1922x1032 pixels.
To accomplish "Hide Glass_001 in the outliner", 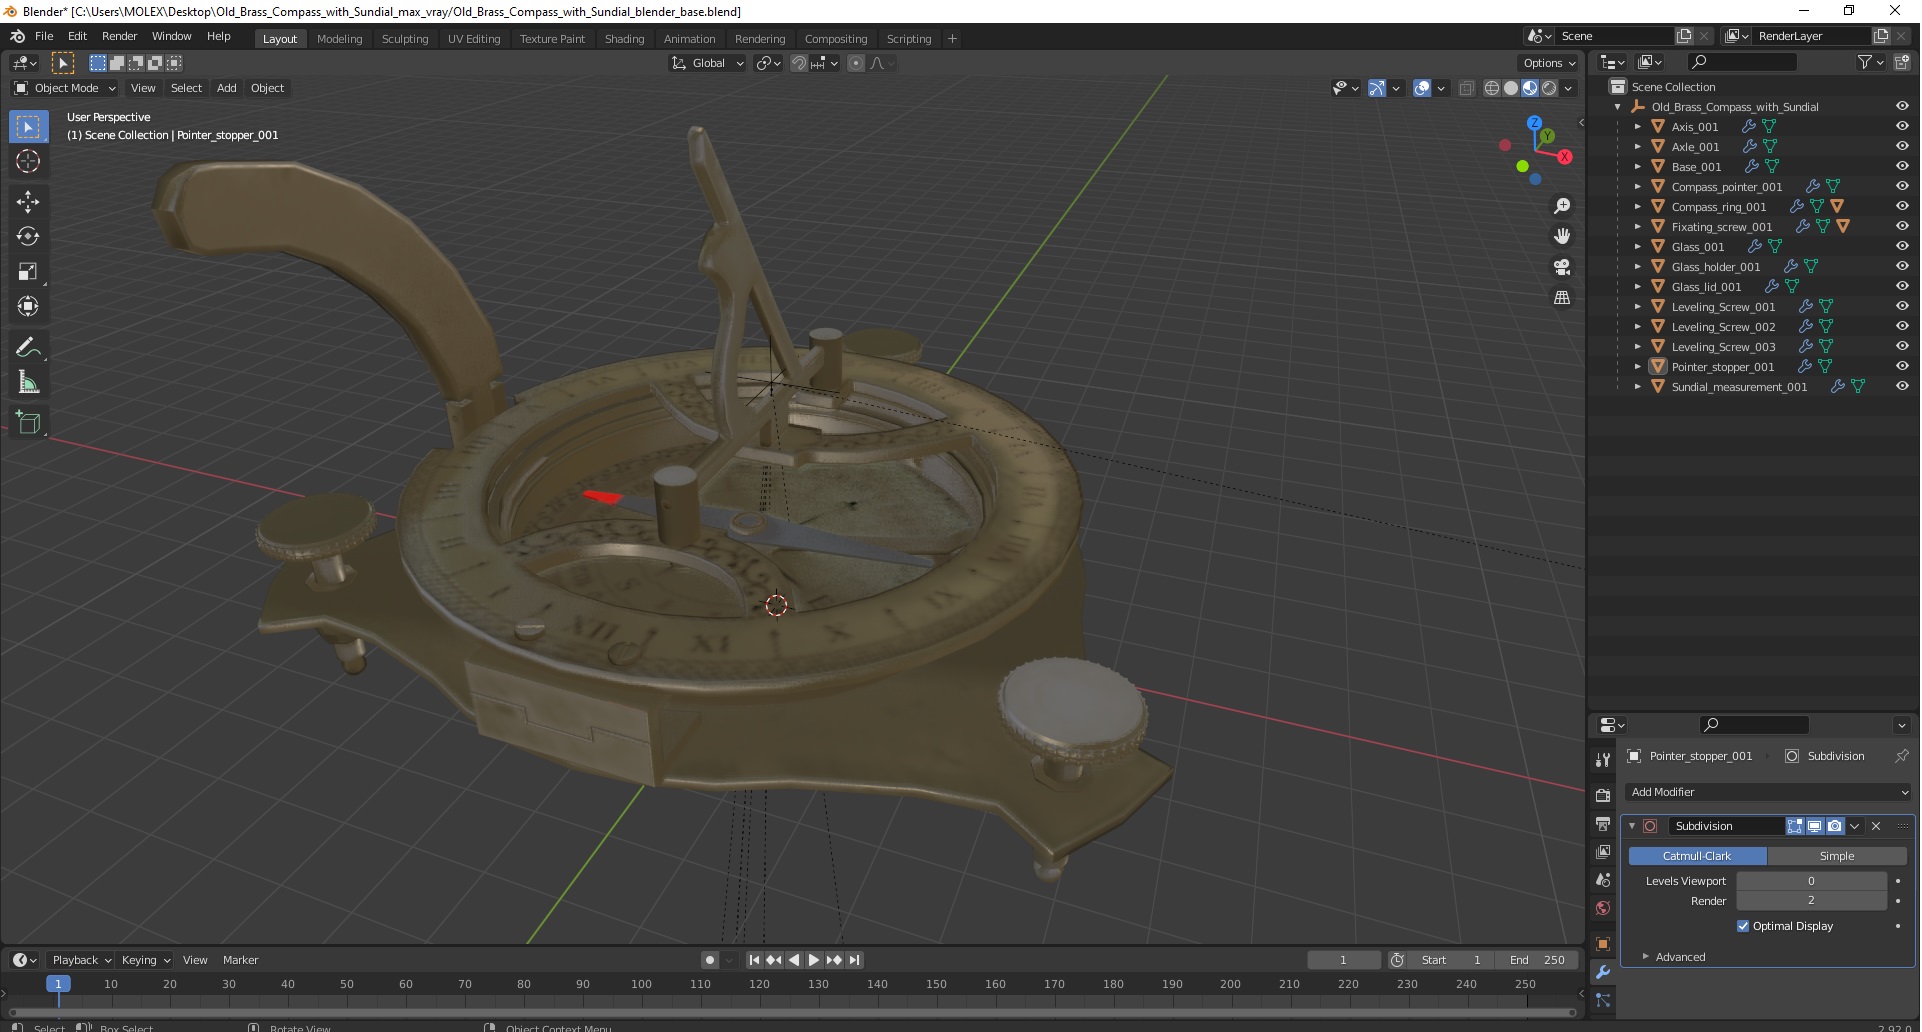I will coord(1902,246).
